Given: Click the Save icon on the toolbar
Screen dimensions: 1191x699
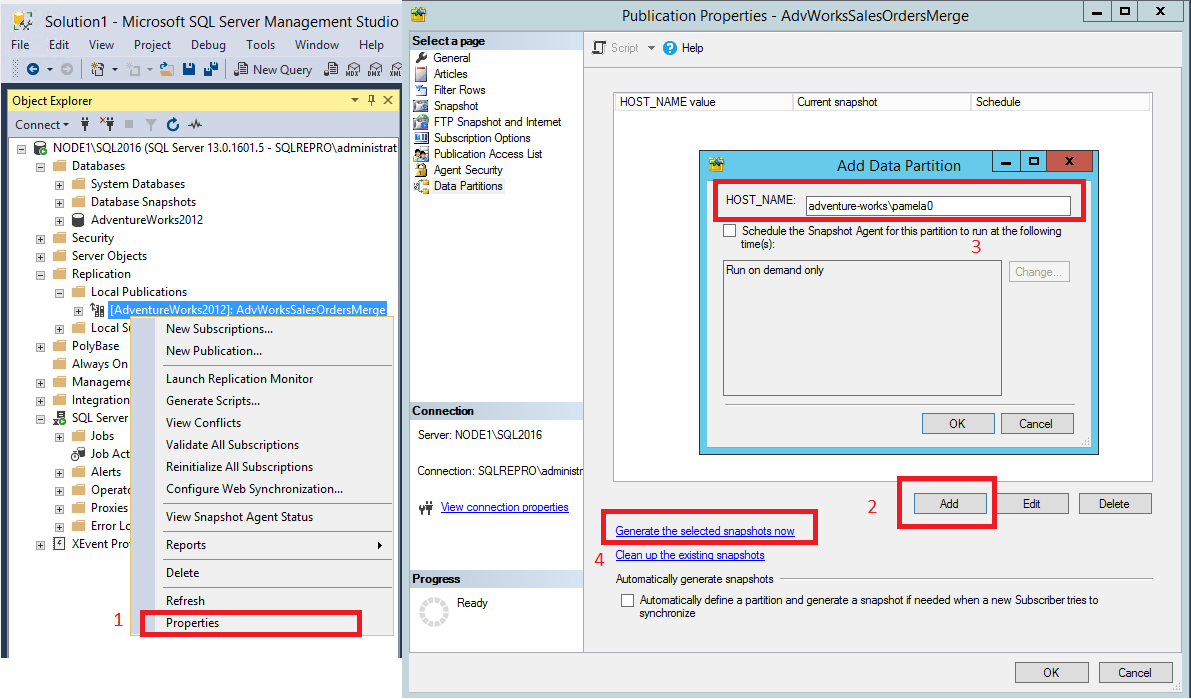Looking at the screenshot, I should [x=189, y=68].
